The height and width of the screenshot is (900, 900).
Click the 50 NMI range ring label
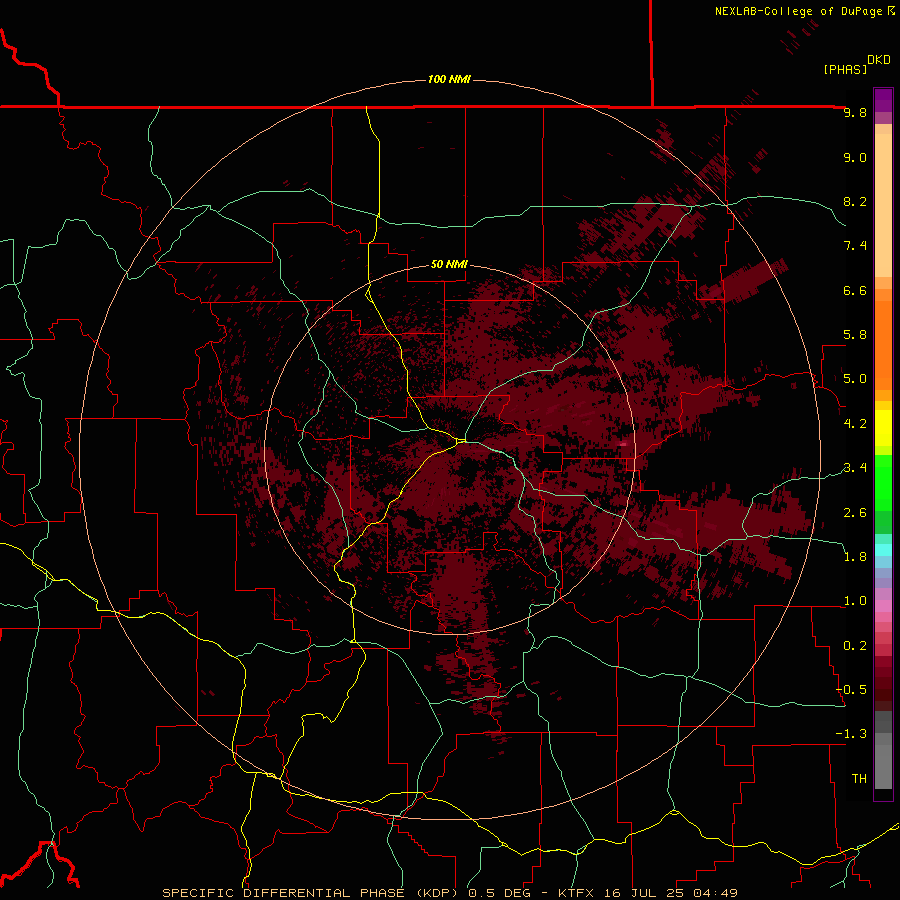tap(449, 264)
